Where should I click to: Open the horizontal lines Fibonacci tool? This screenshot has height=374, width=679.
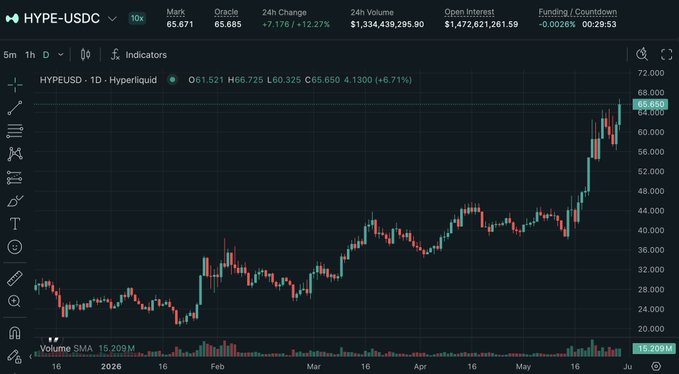tap(15, 131)
